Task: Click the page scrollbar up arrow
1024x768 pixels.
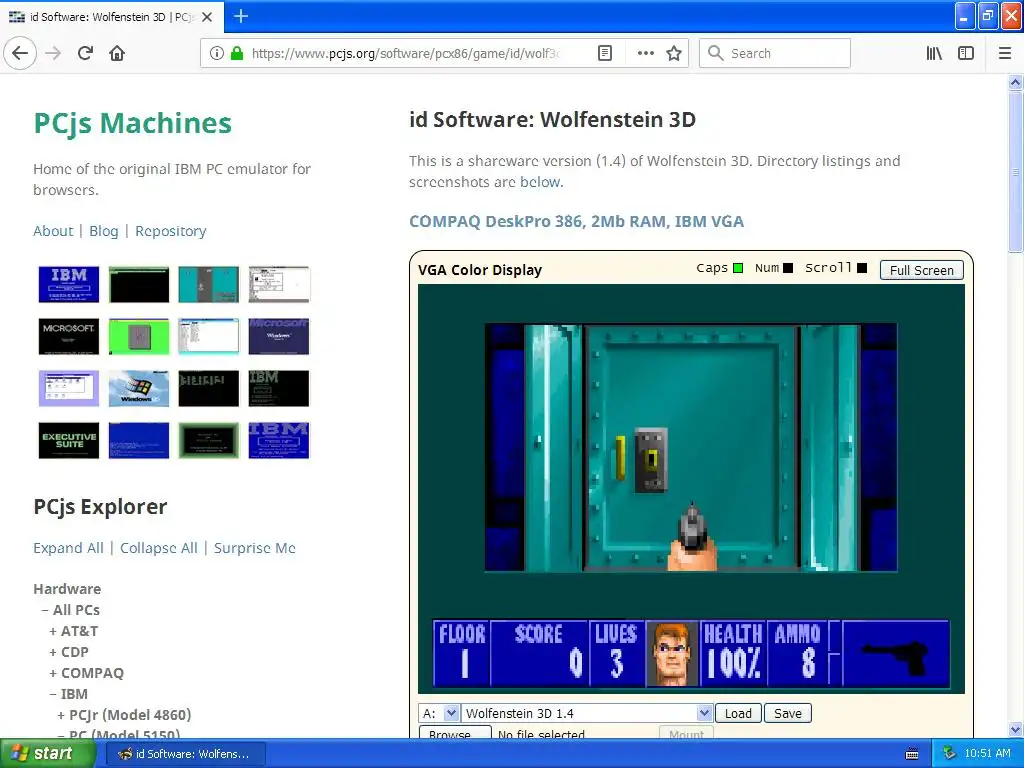Action: [x=1015, y=82]
